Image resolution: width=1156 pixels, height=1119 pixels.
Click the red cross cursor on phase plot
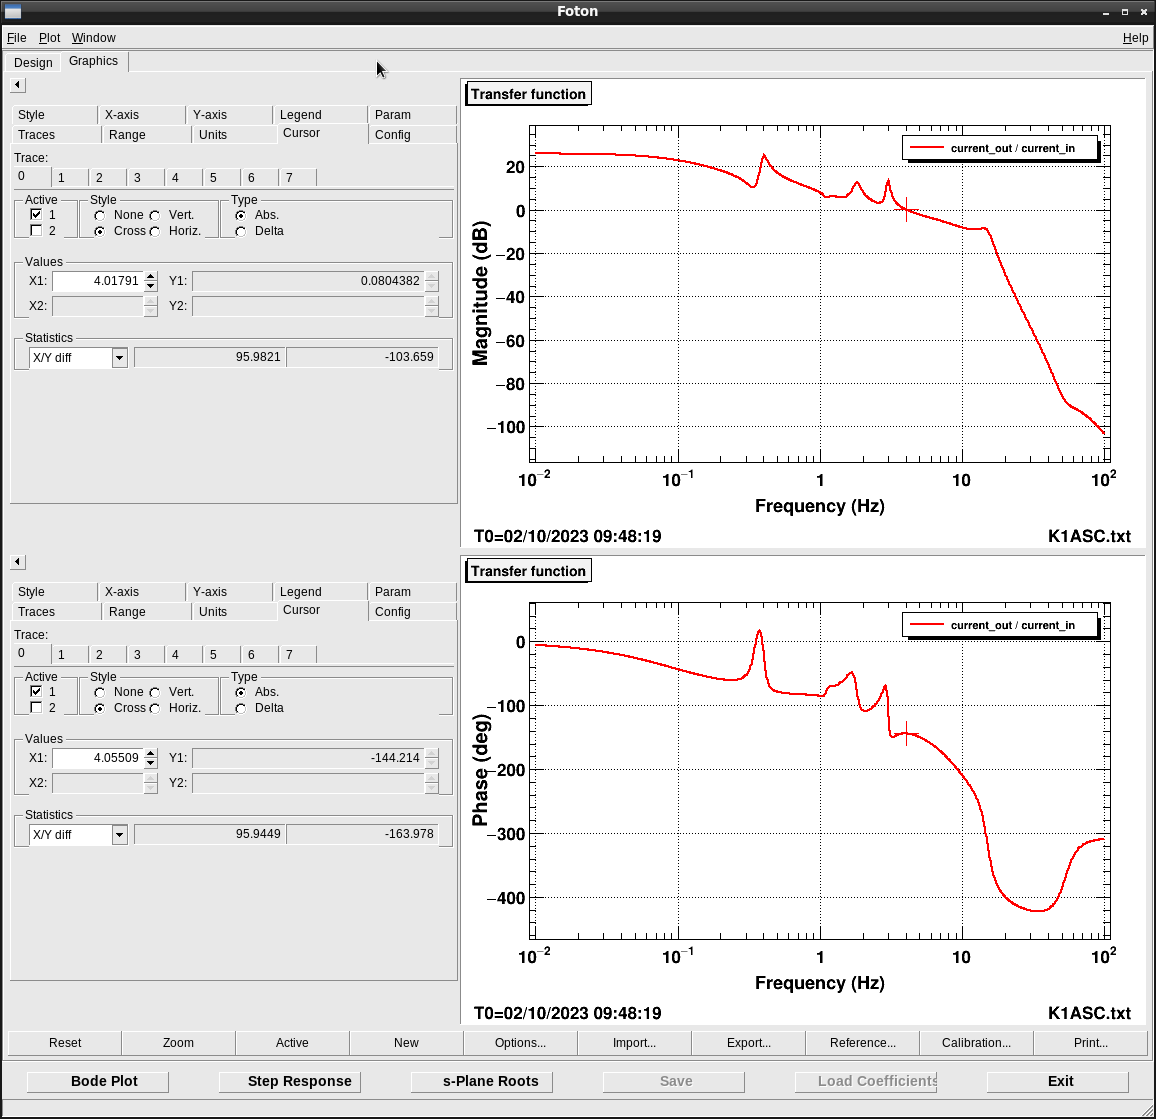coord(906,733)
